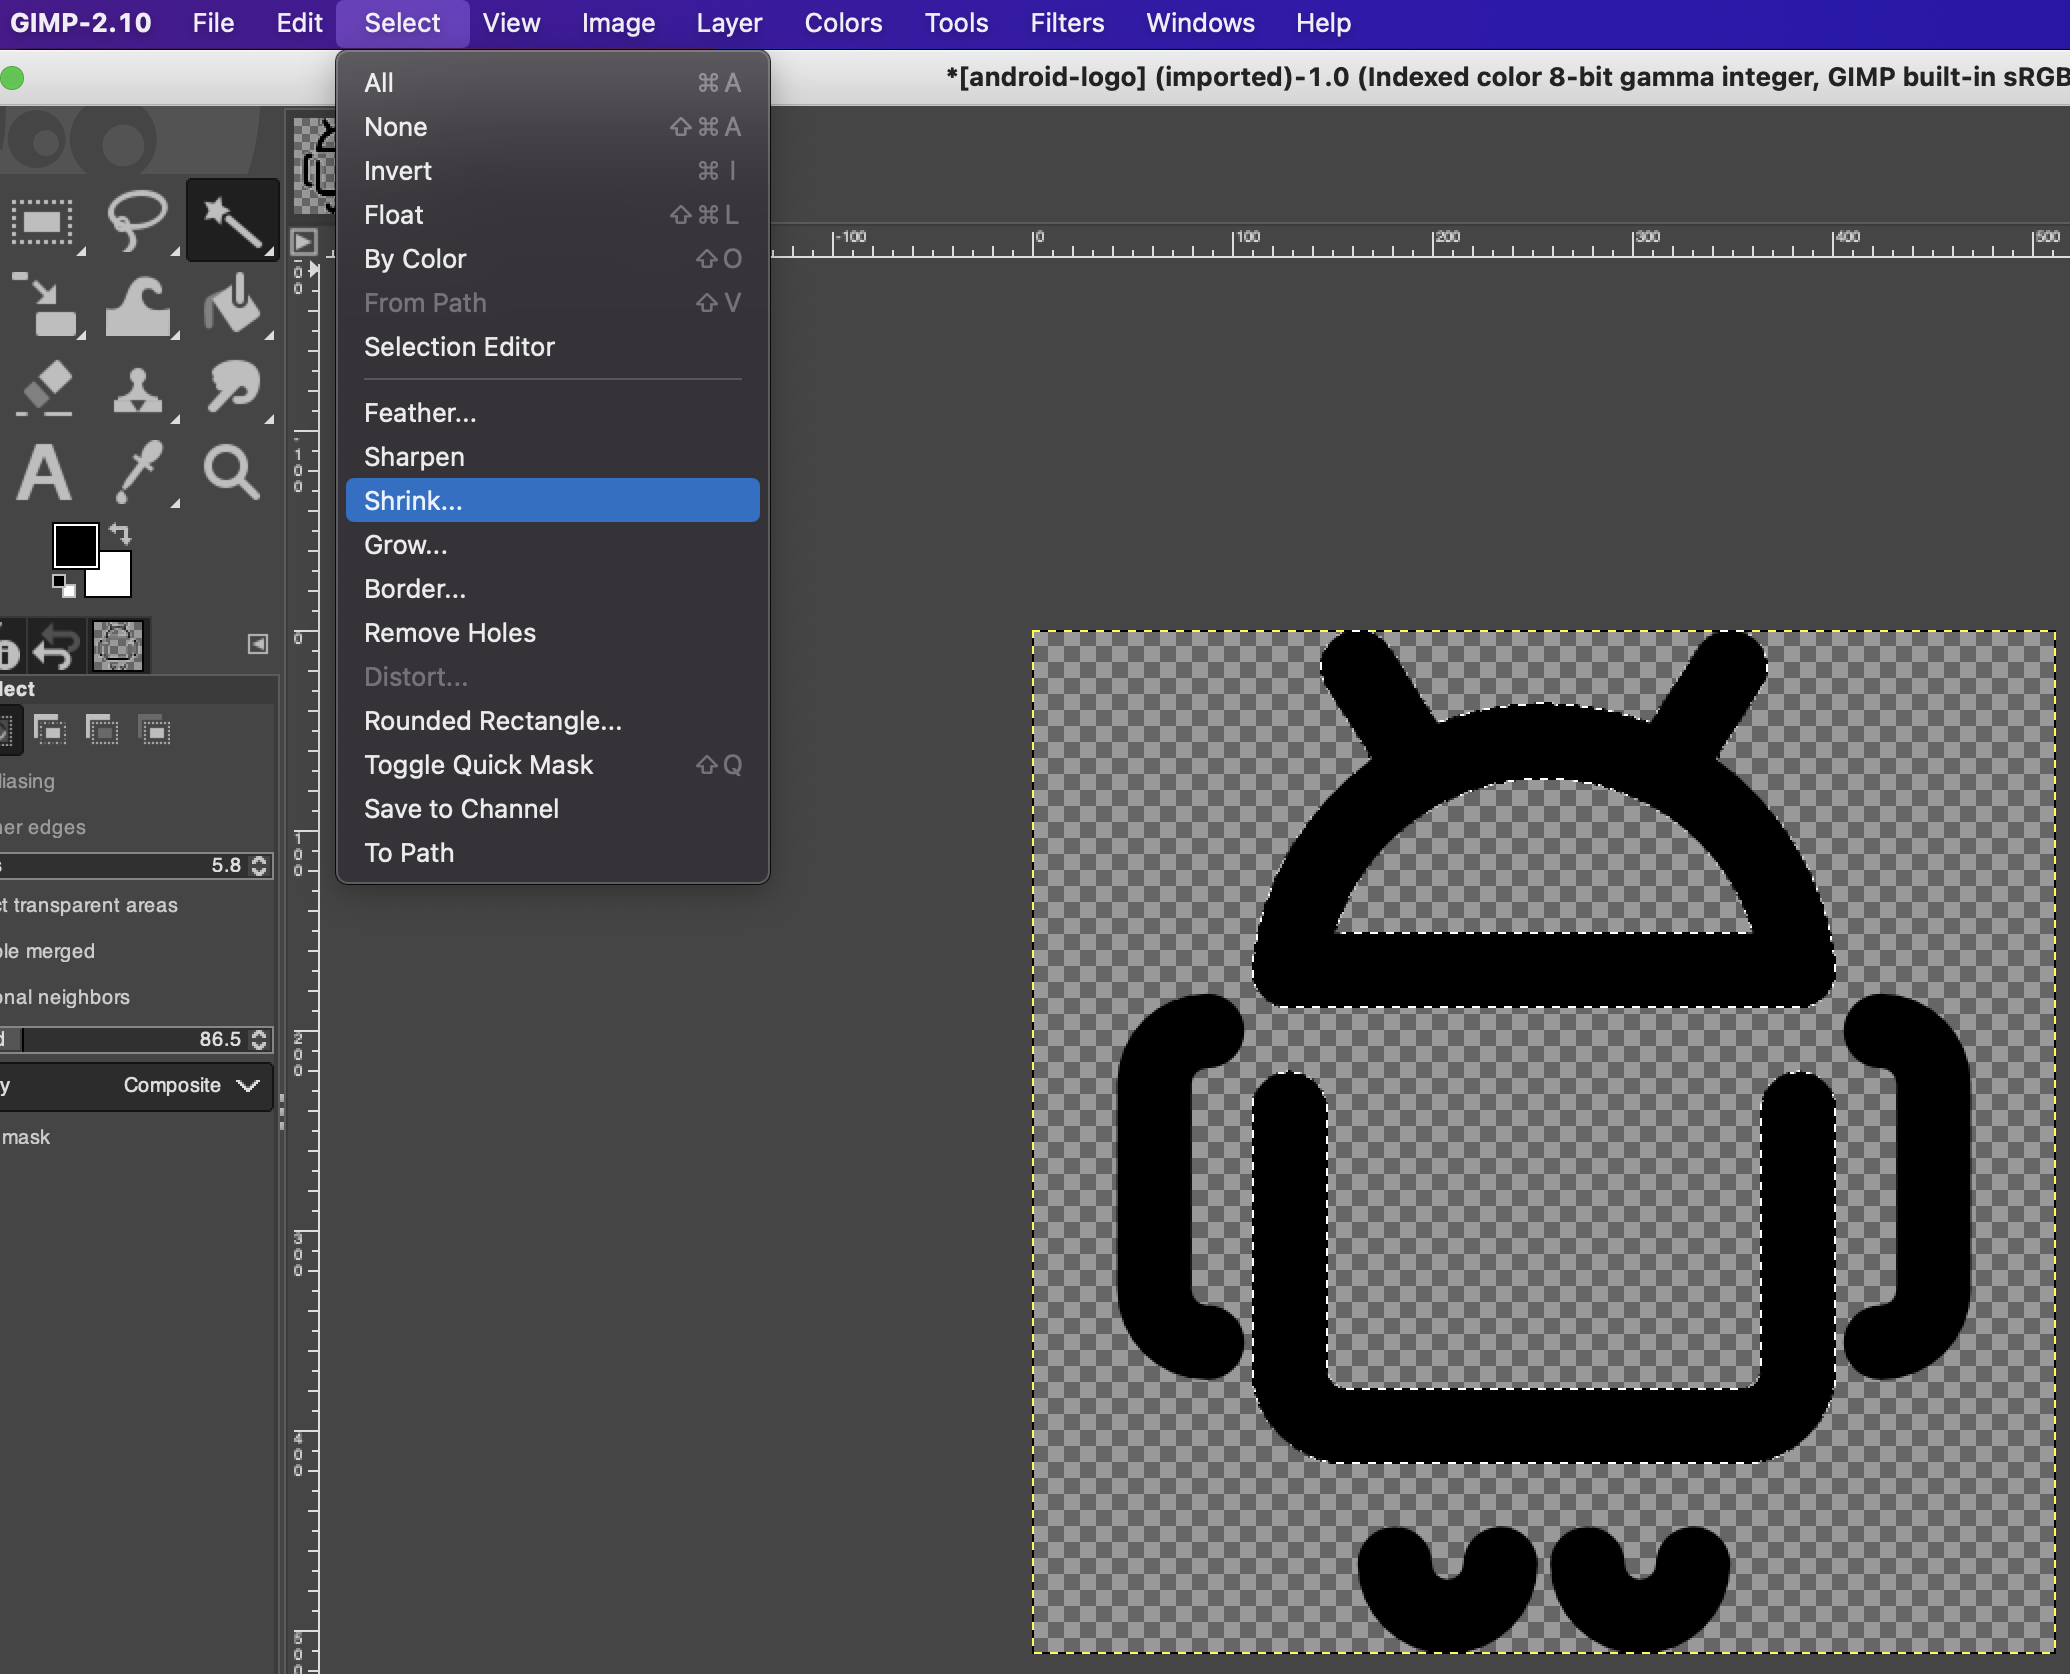Activate the Eraser tool

[44, 388]
